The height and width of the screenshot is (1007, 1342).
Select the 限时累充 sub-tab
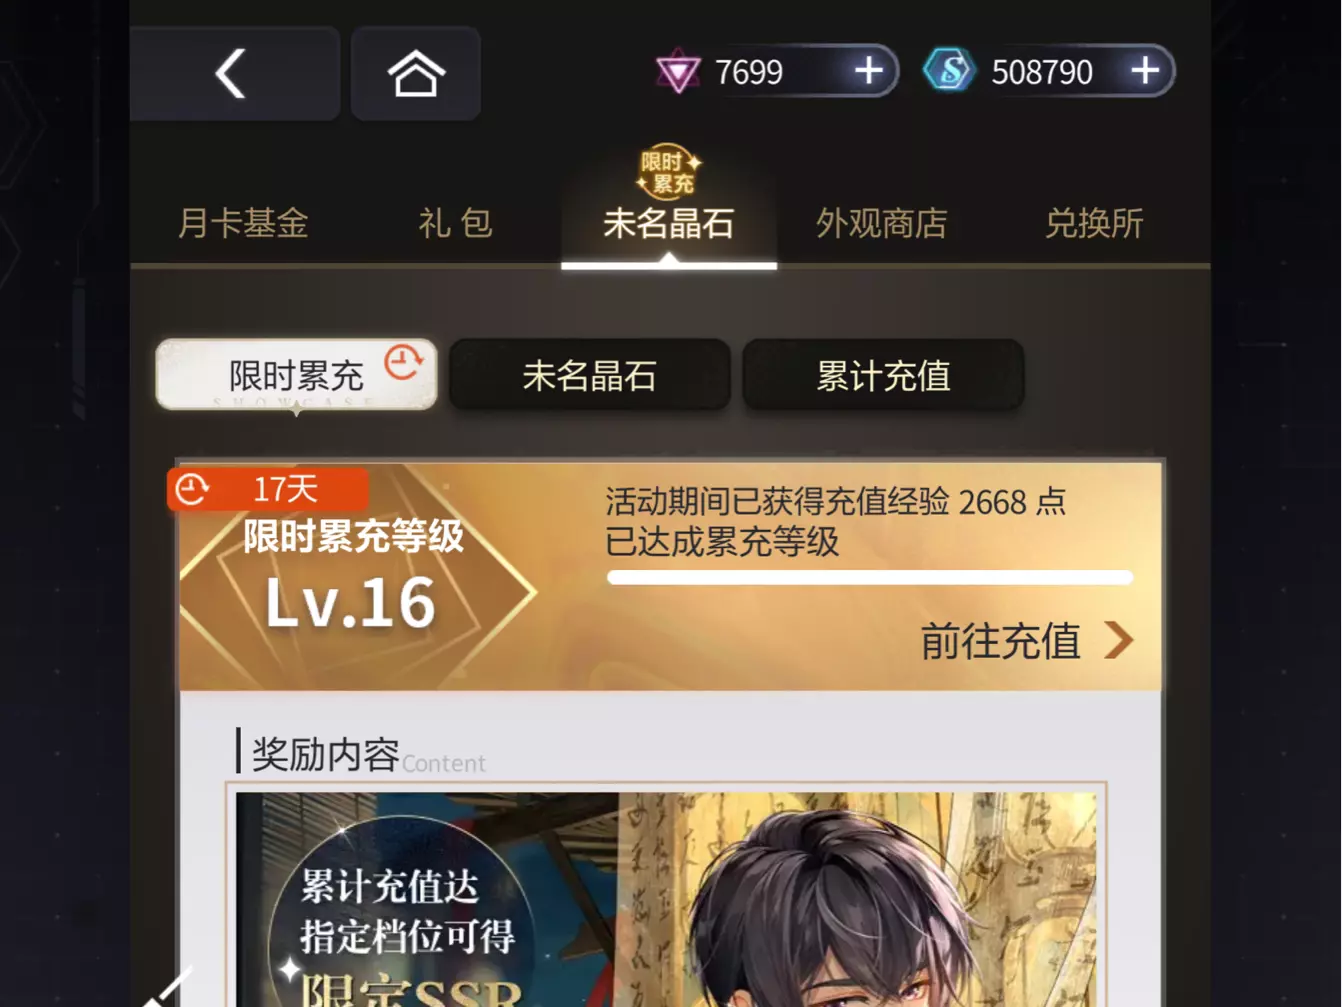(296, 375)
